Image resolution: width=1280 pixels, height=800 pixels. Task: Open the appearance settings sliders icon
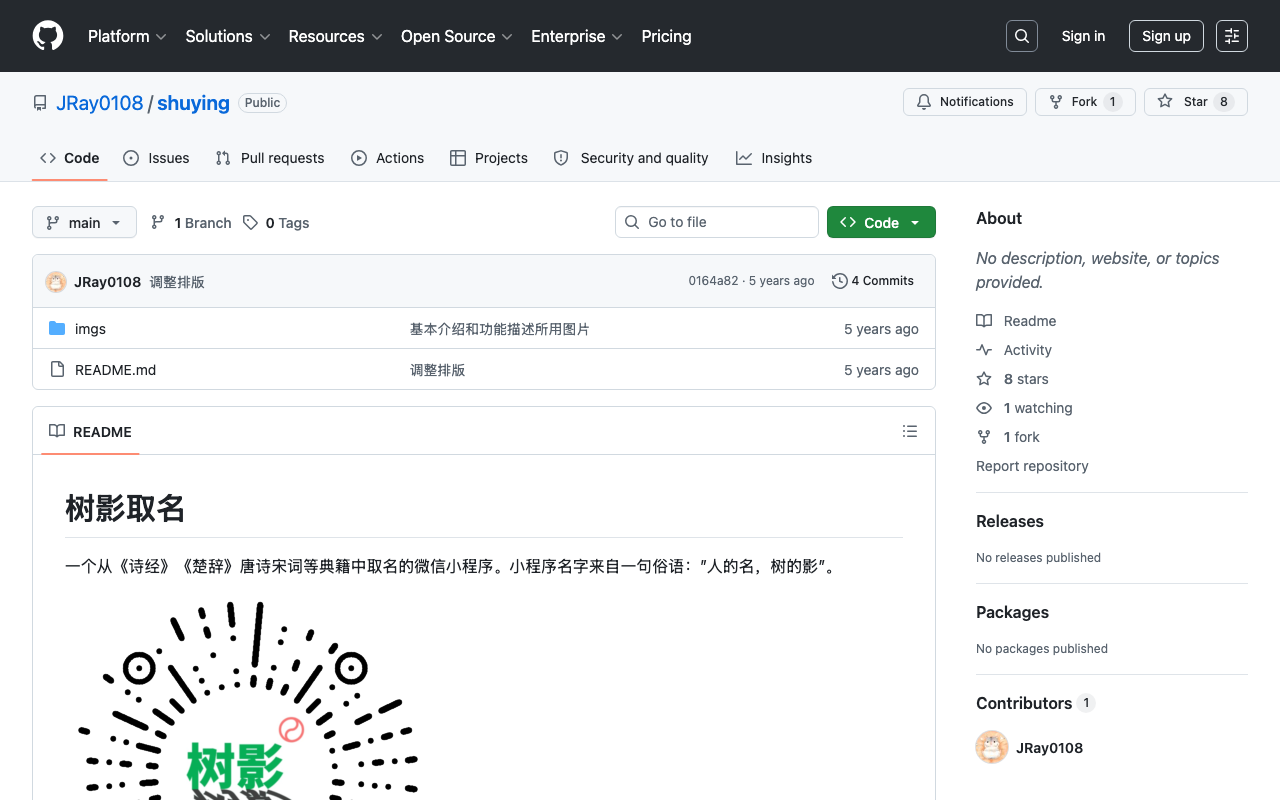[1232, 36]
